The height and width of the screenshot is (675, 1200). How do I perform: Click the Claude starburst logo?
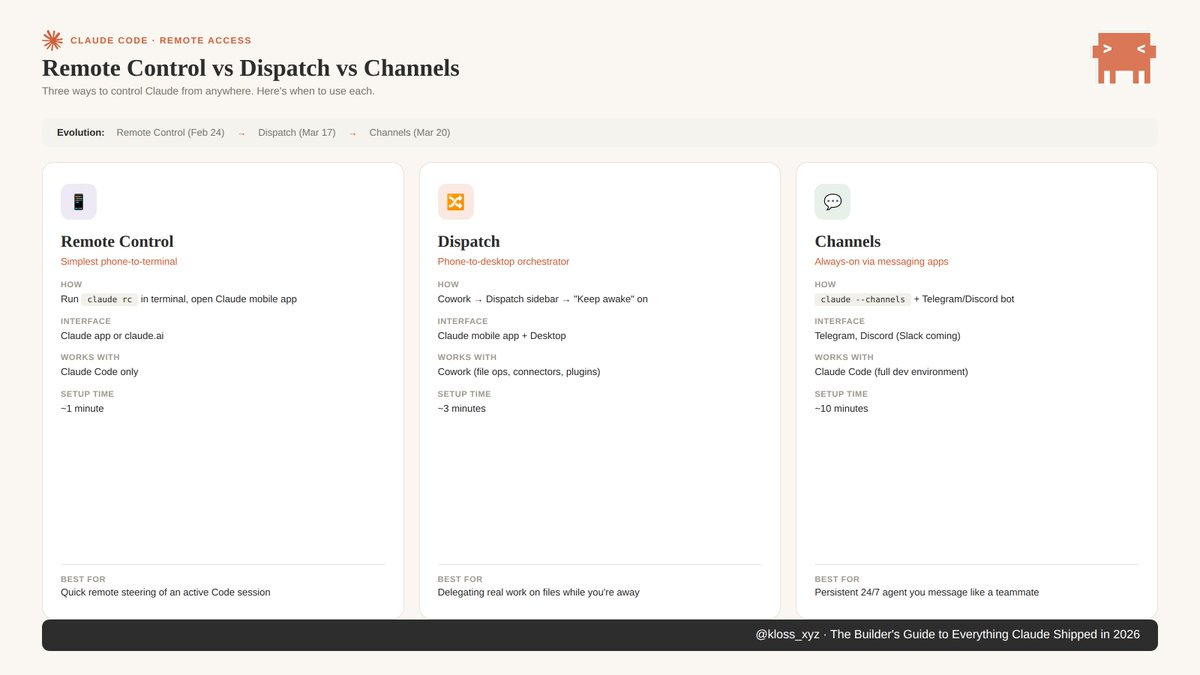click(x=52, y=40)
